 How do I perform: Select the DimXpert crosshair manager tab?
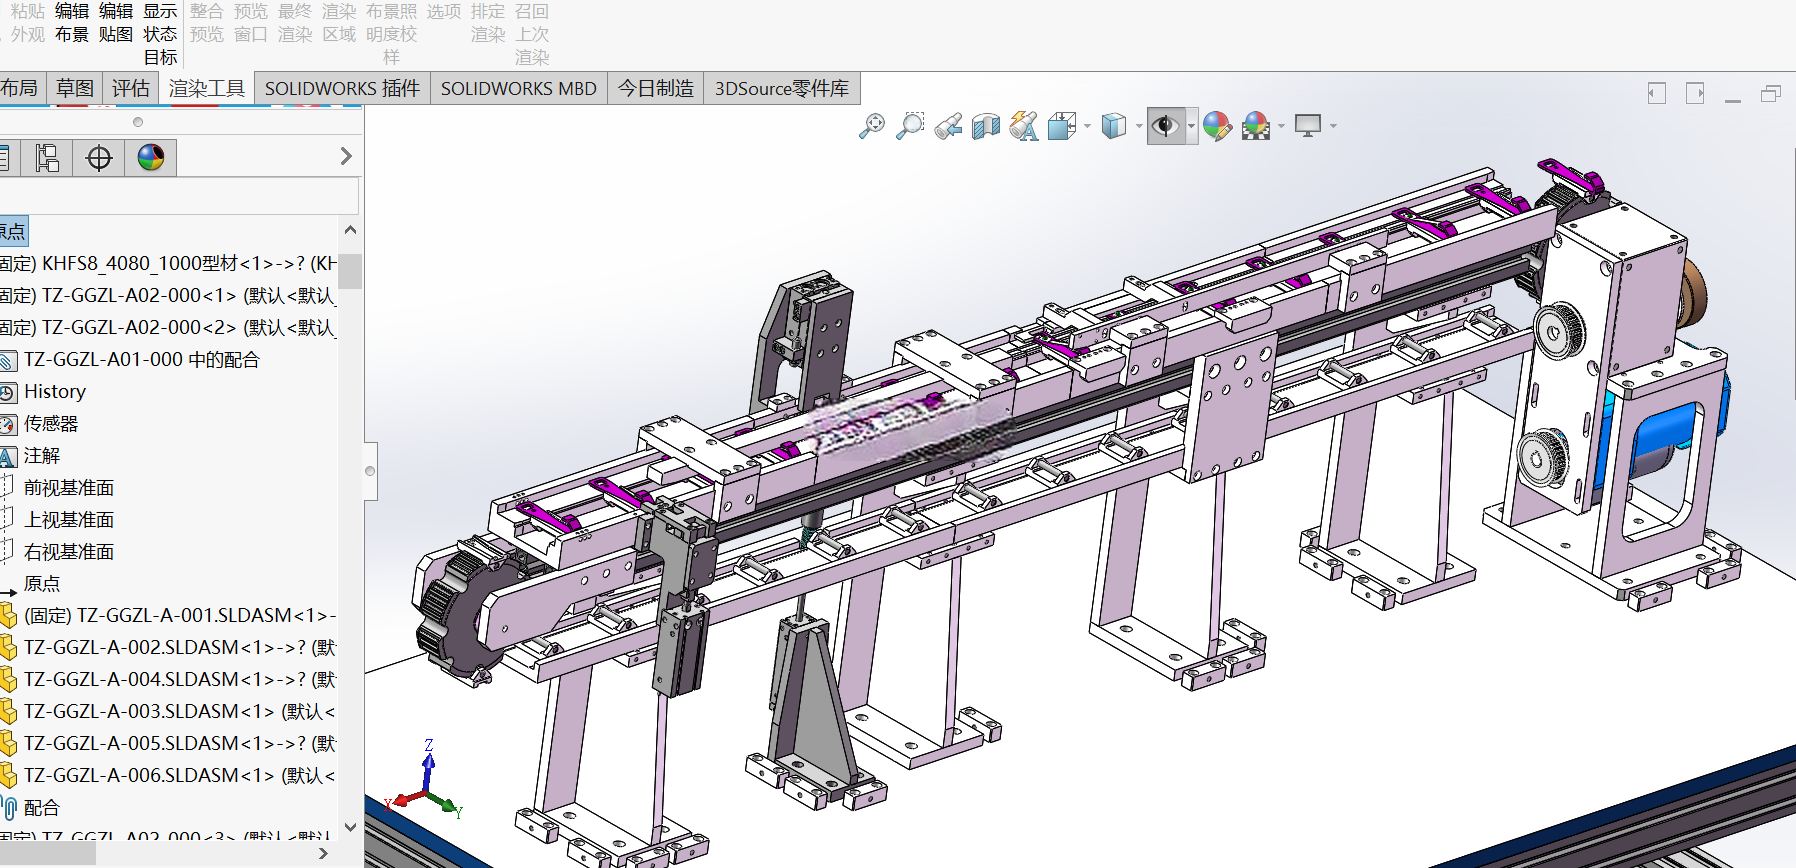[x=99, y=158]
